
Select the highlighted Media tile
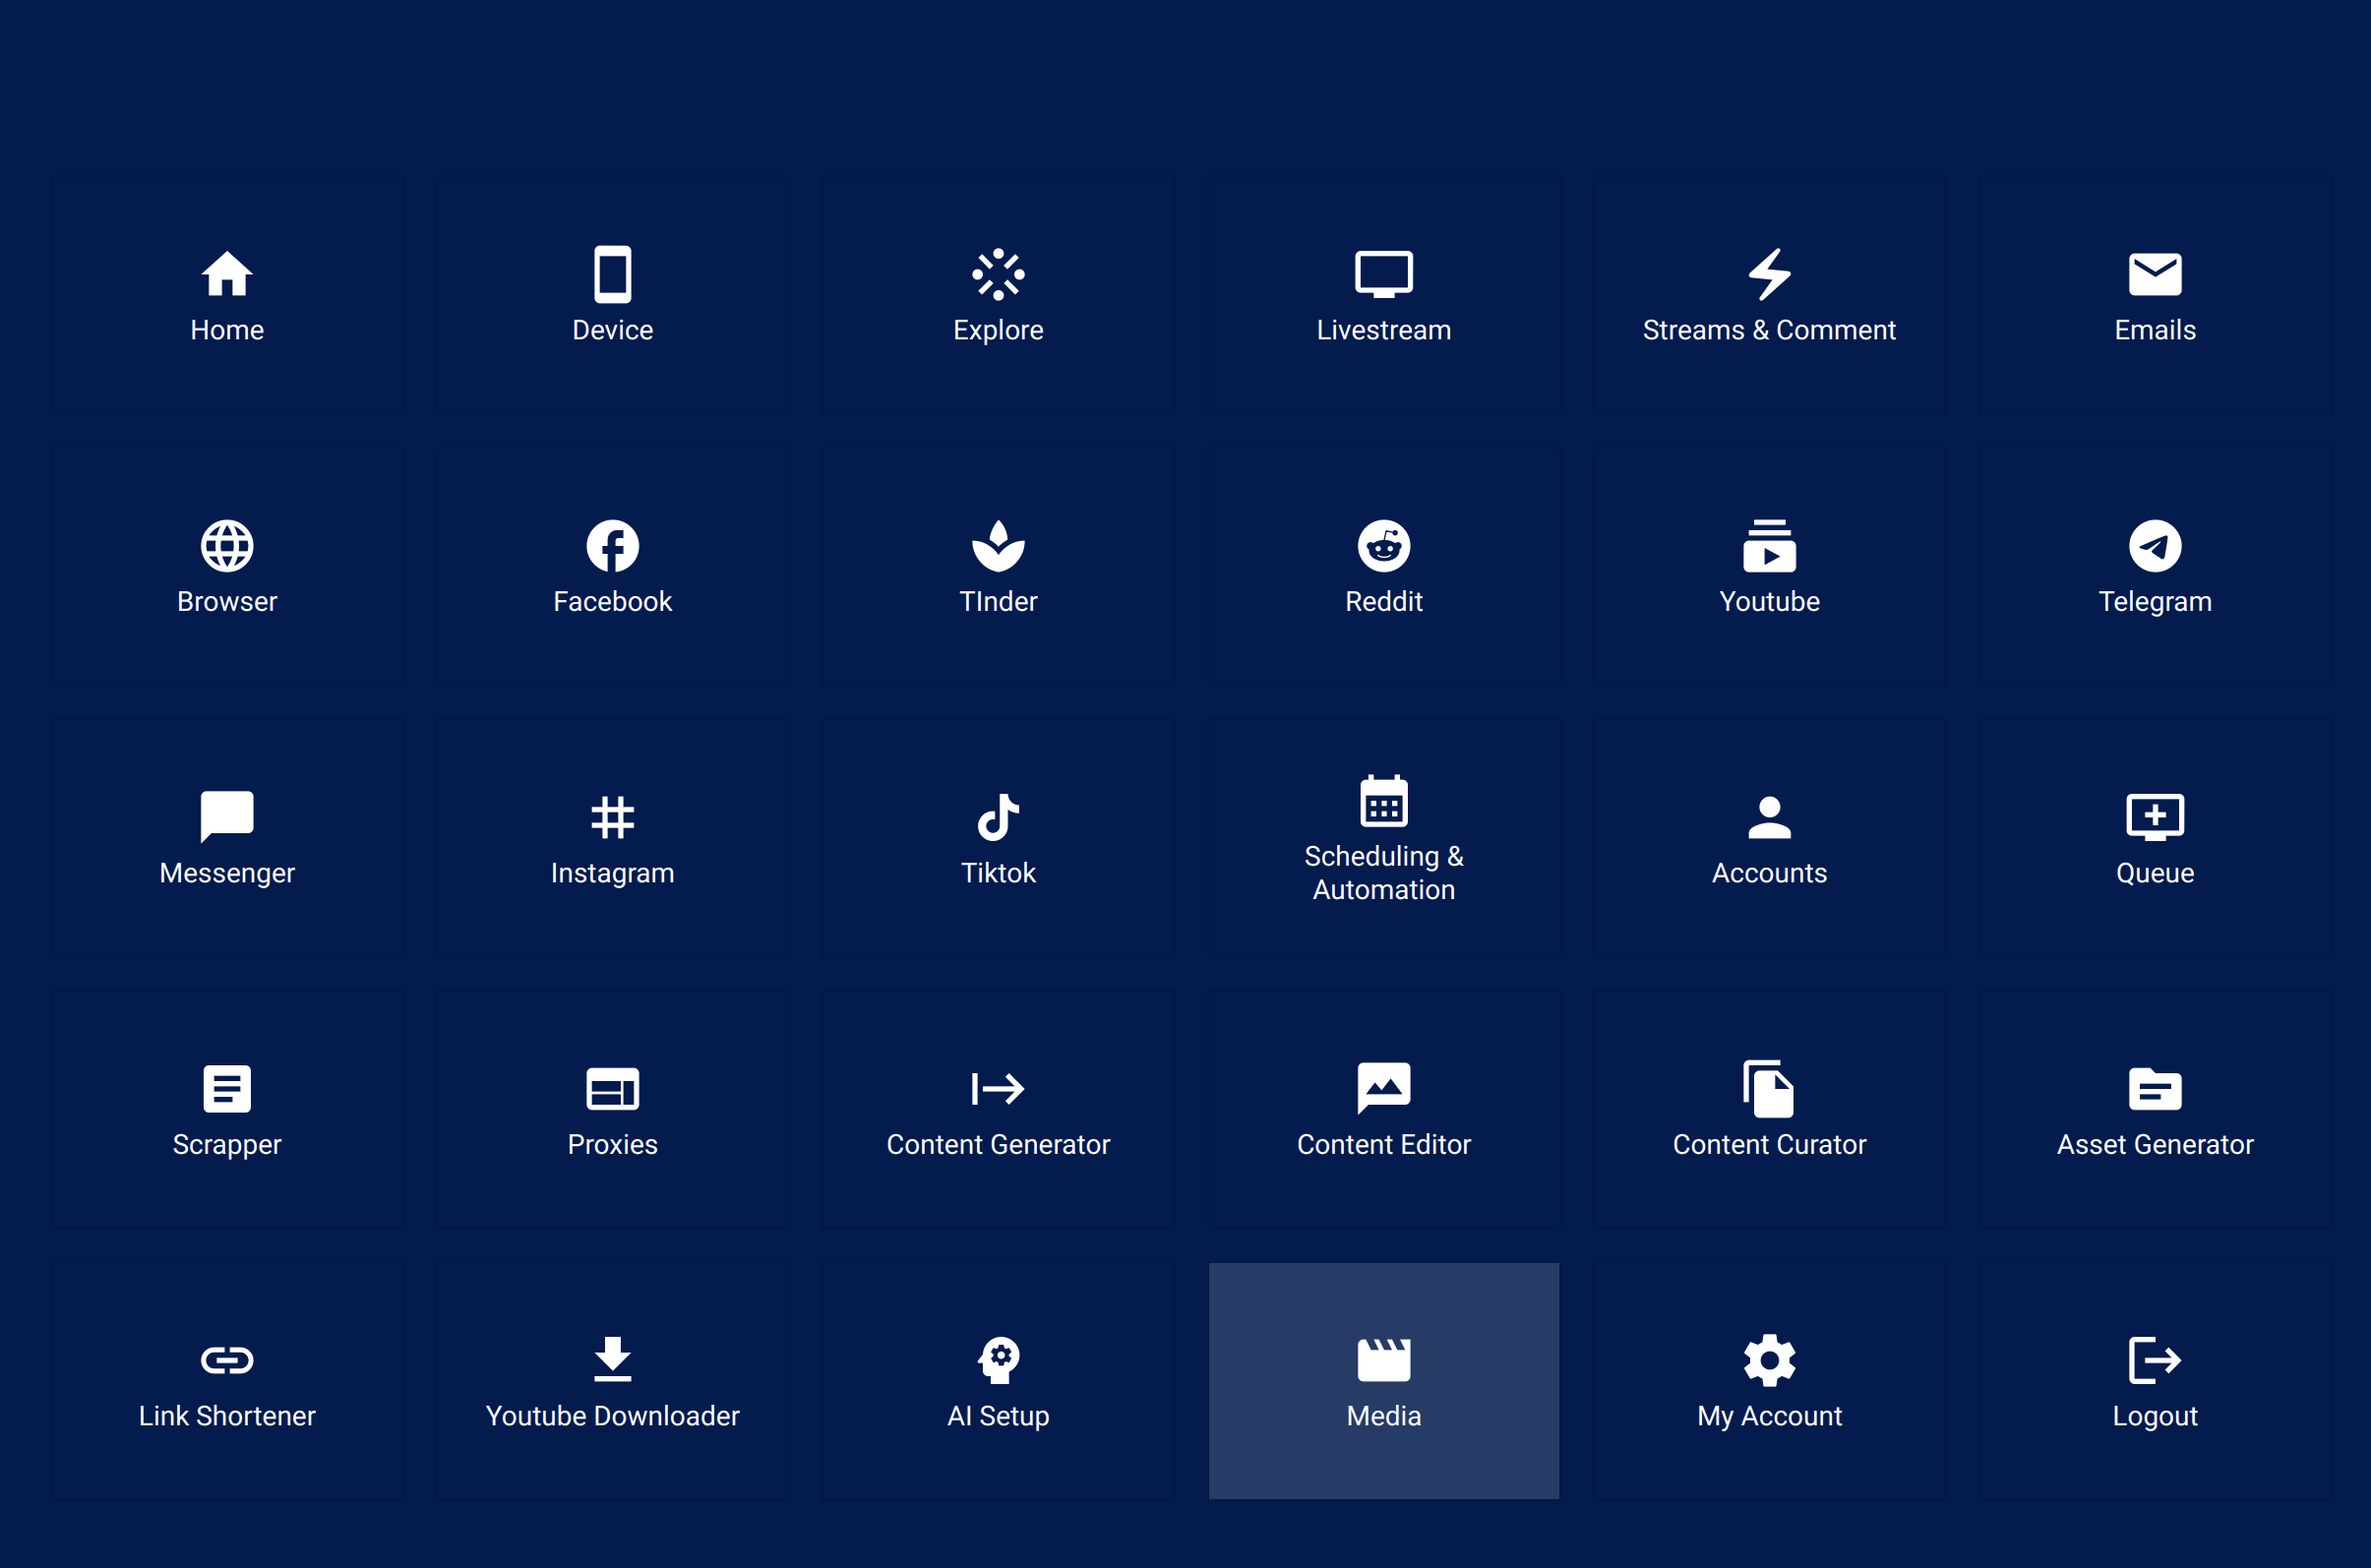coord(1383,1381)
